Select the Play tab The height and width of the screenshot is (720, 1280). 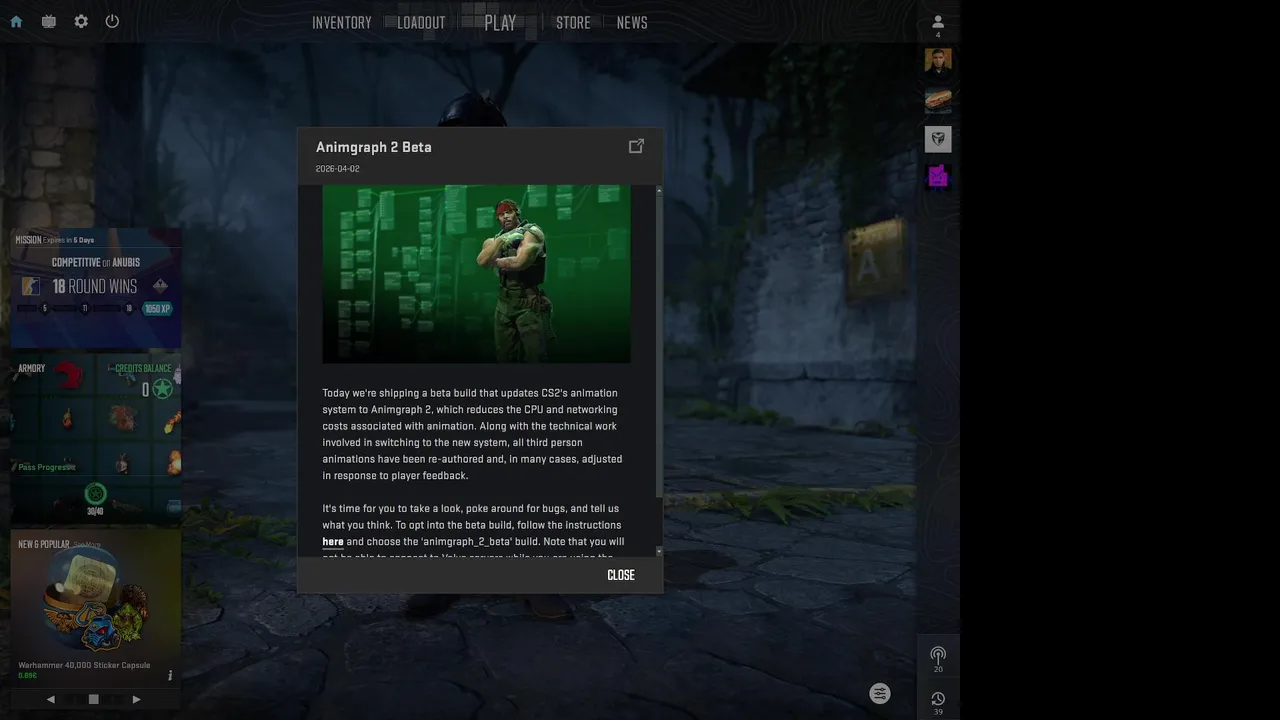pyautogui.click(x=500, y=22)
